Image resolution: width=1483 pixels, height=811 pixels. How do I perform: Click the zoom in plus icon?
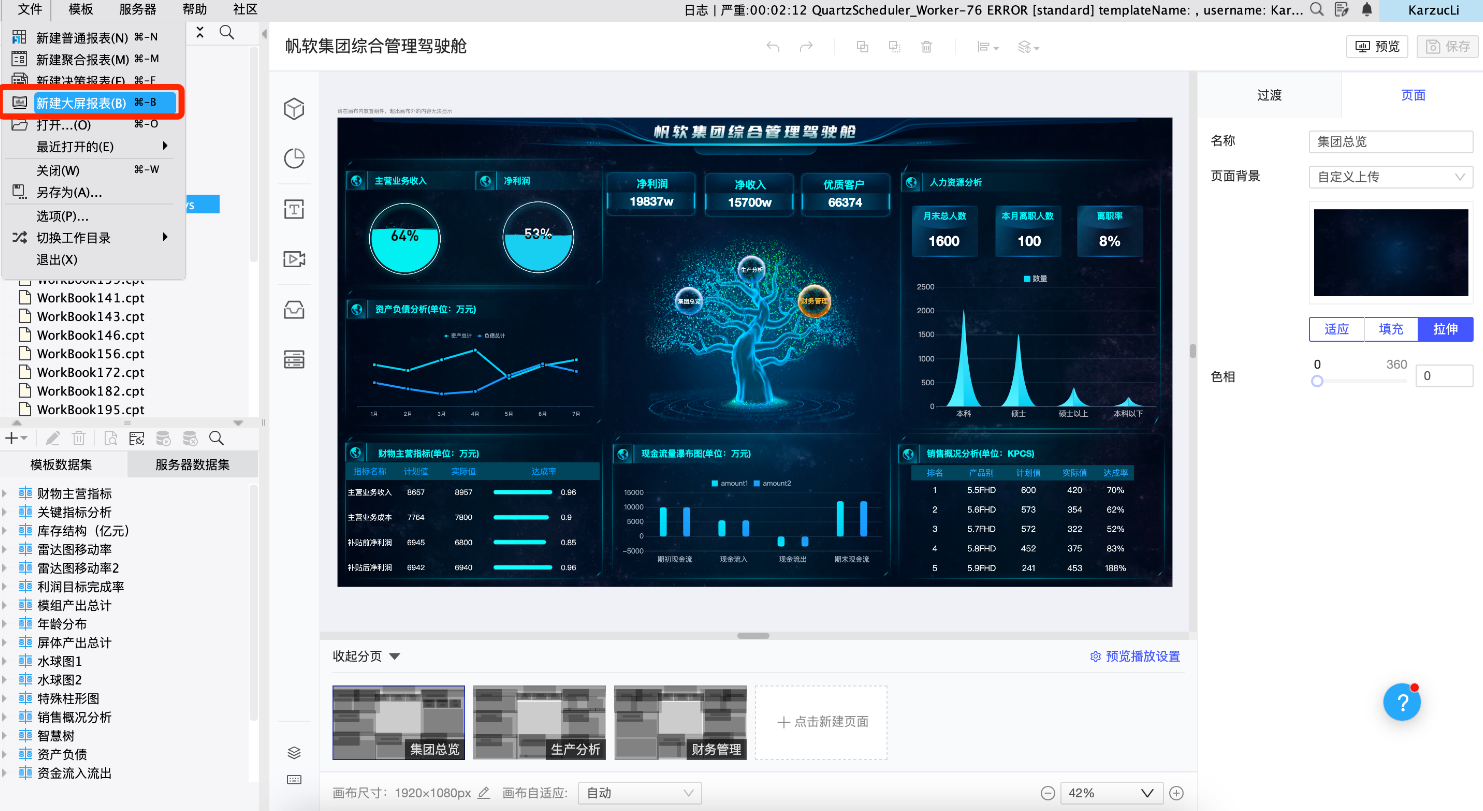click(1176, 793)
